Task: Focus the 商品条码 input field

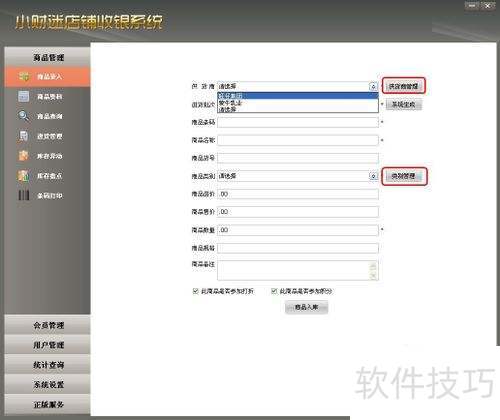Action: tap(298, 122)
